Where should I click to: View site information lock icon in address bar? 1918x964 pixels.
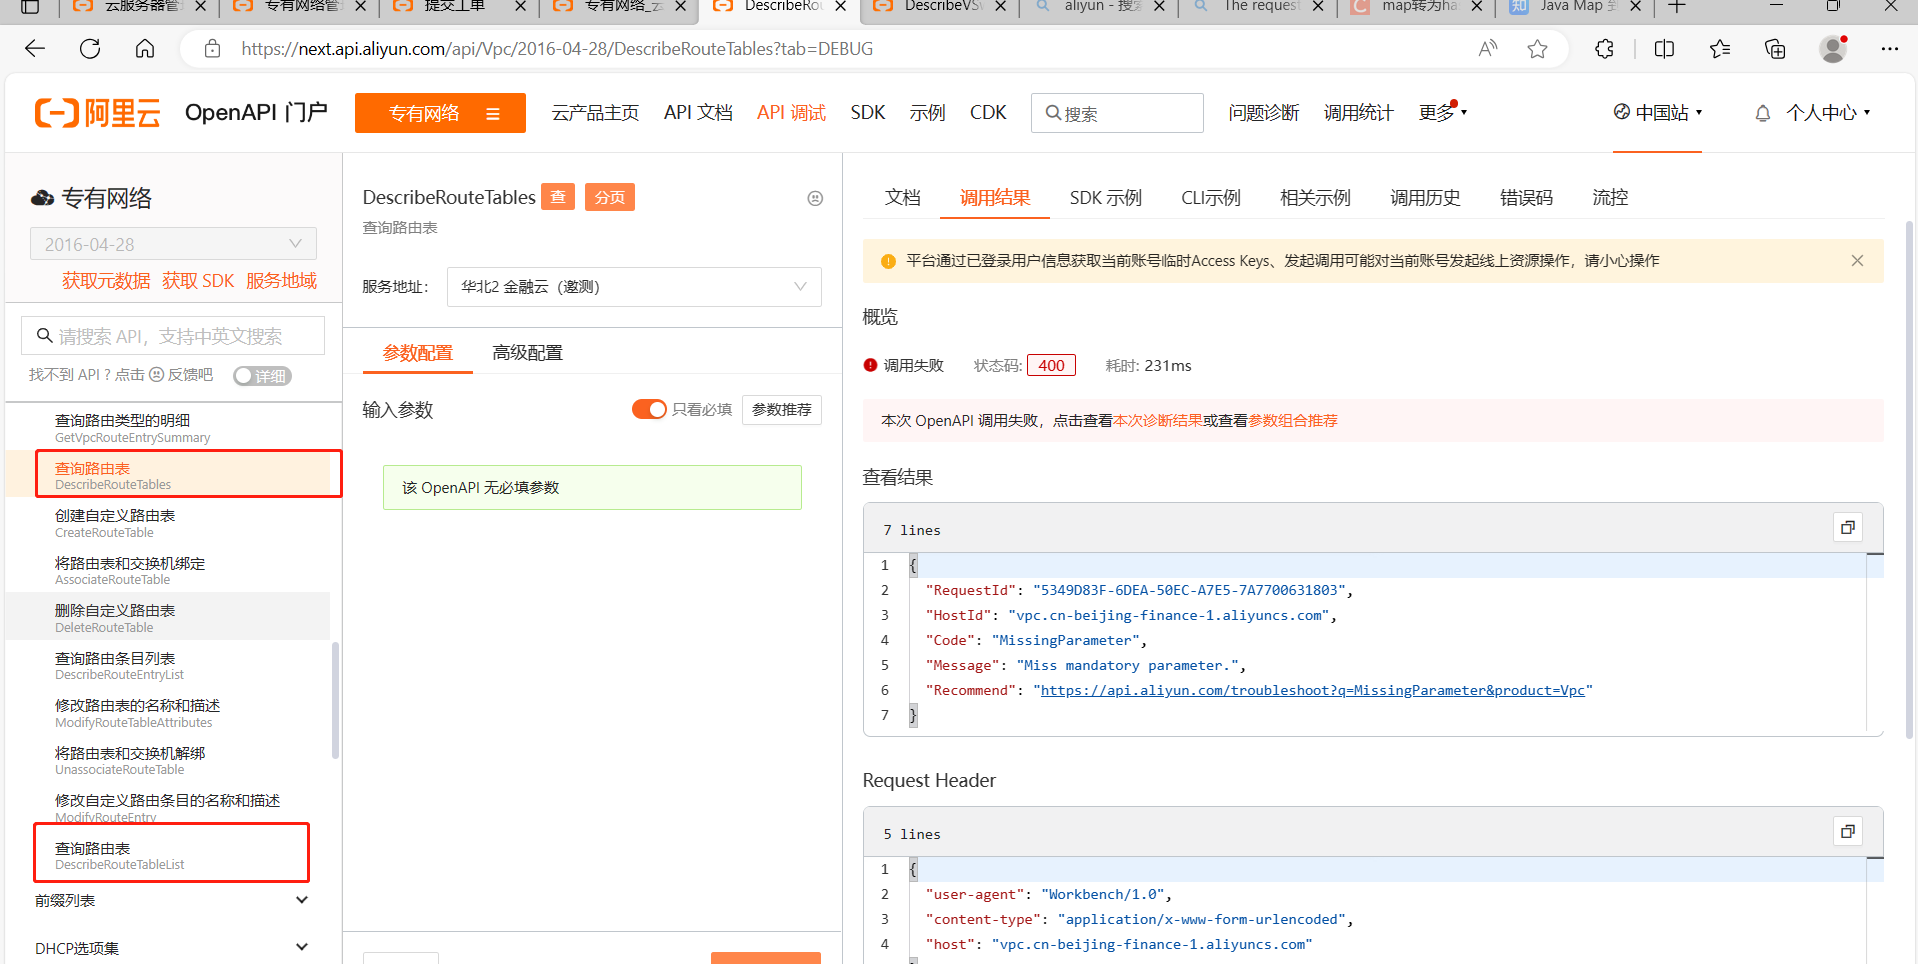point(212,49)
